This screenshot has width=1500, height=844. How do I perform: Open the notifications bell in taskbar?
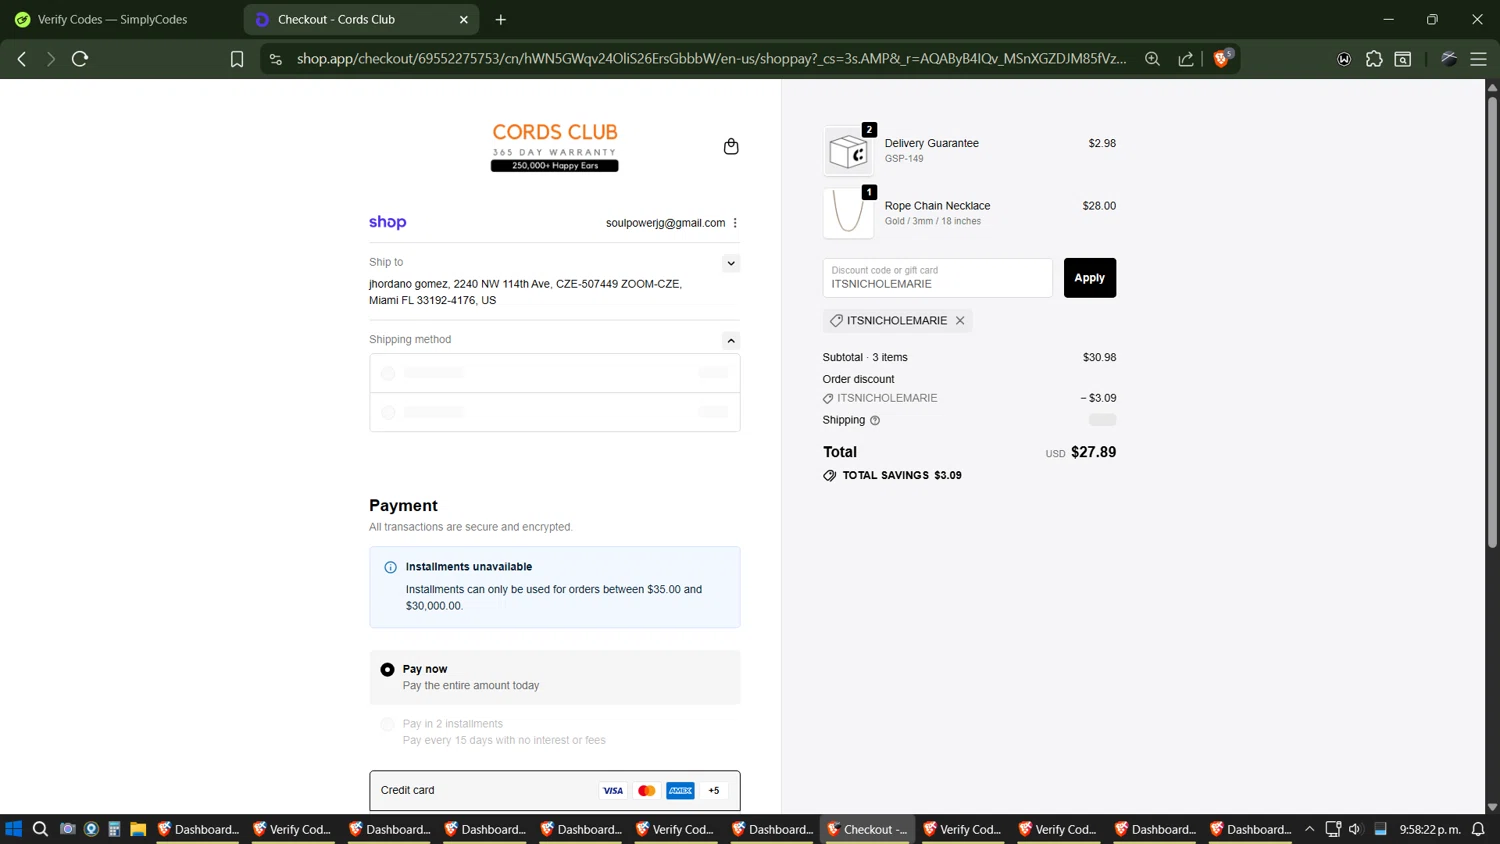tap(1478, 829)
